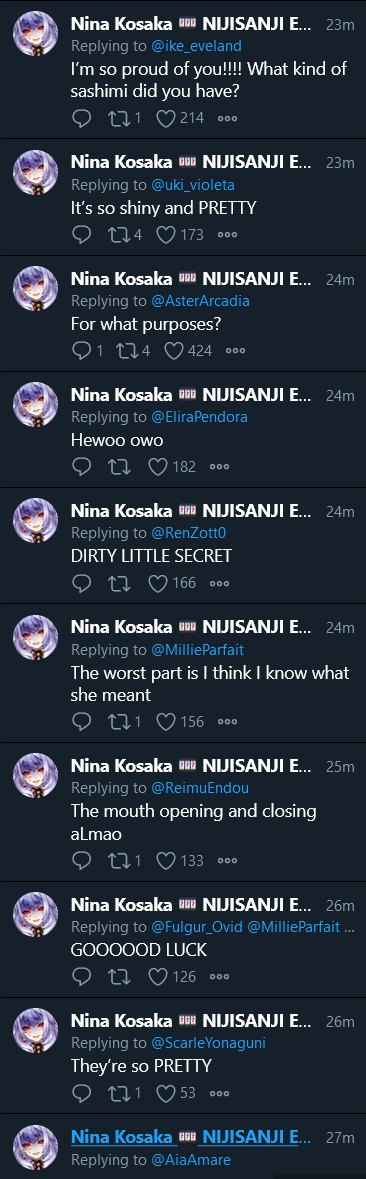Image resolution: width=366 pixels, height=1179 pixels.
Task: Open the @AsterArcadia mention link
Action: pos(200,301)
